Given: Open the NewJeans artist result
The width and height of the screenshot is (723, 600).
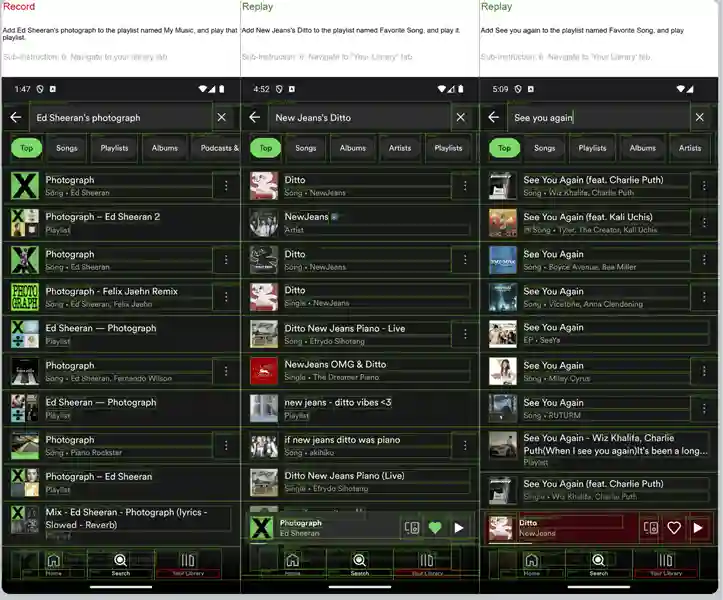Looking at the screenshot, I should point(360,223).
